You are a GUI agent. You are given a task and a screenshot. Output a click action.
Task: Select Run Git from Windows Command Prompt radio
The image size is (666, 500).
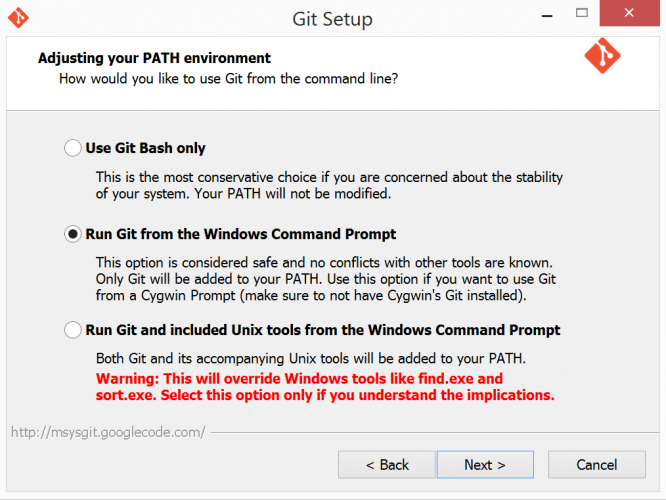pos(72,234)
